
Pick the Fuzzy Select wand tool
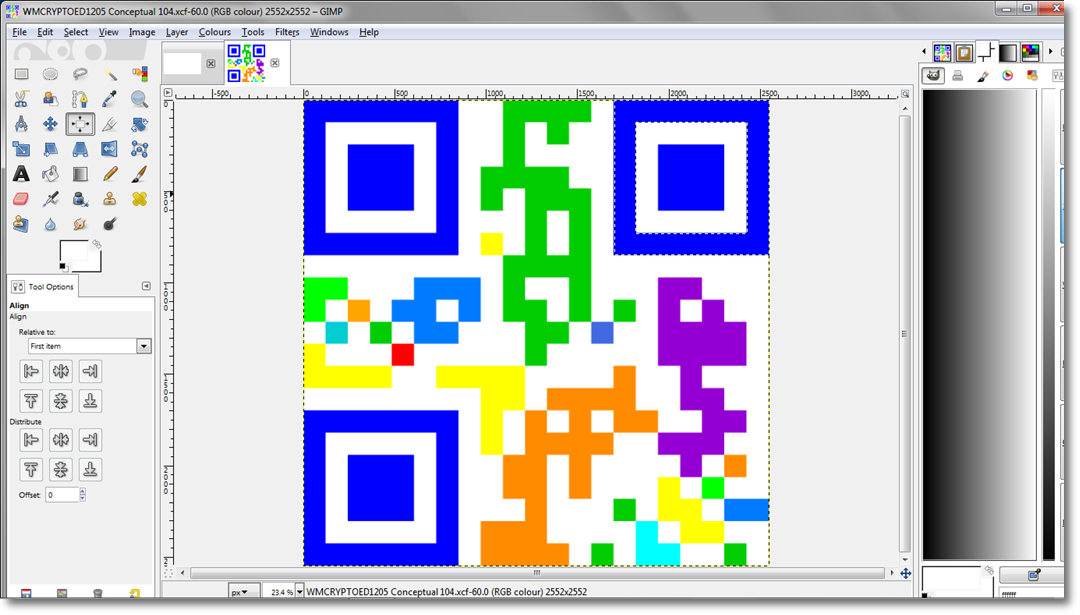click(x=110, y=74)
